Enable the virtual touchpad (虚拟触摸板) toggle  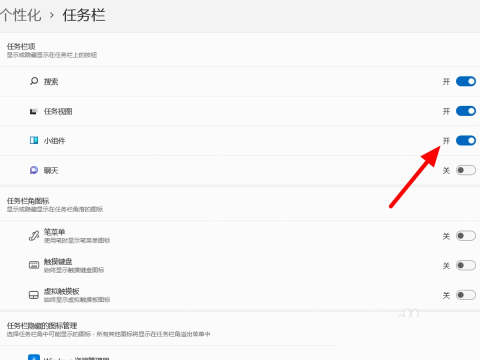pos(466,295)
